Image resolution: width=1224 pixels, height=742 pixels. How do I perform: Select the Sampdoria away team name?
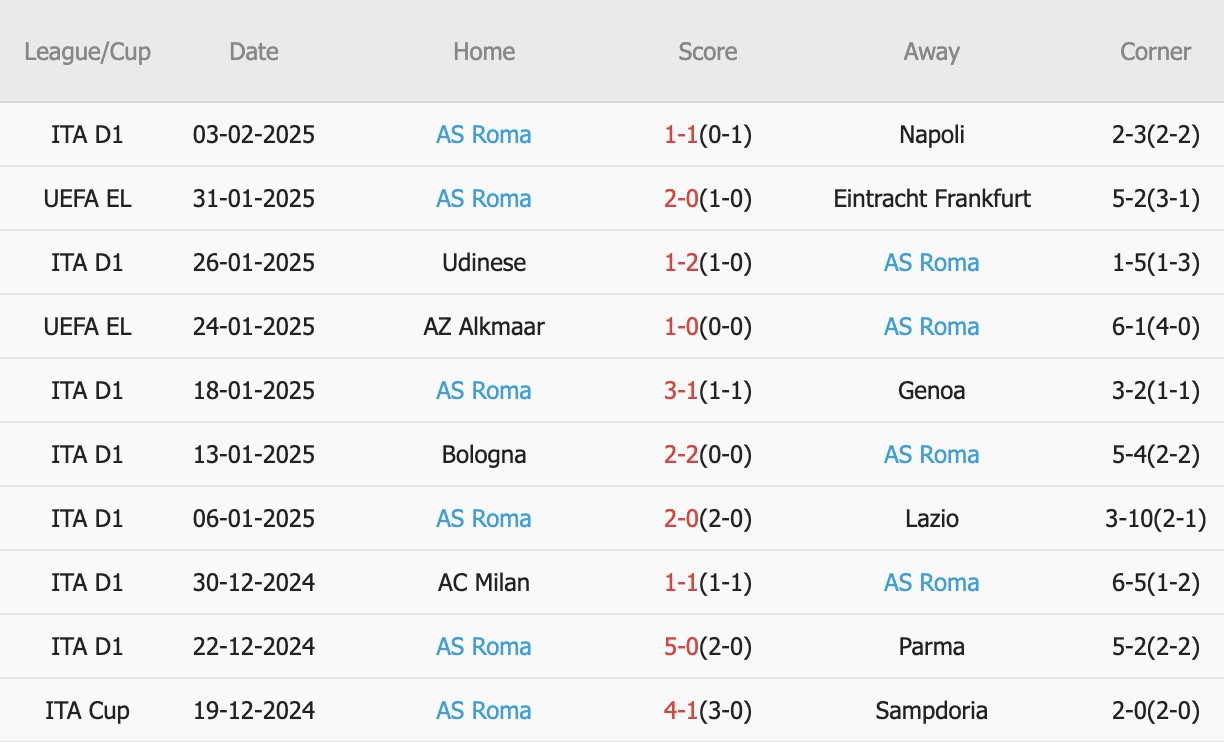click(932, 711)
